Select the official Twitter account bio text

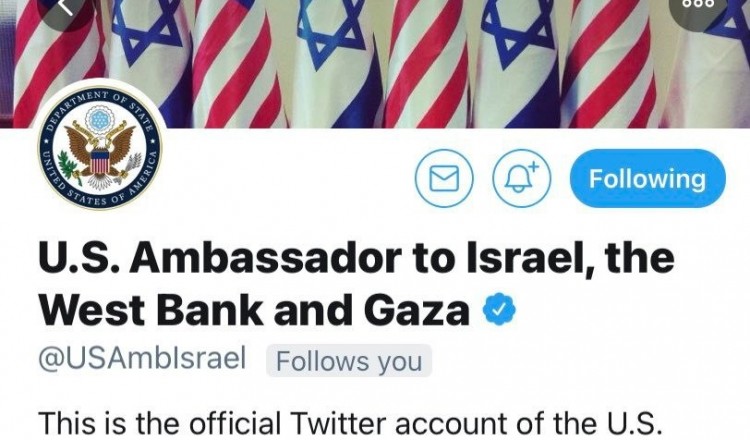point(350,424)
